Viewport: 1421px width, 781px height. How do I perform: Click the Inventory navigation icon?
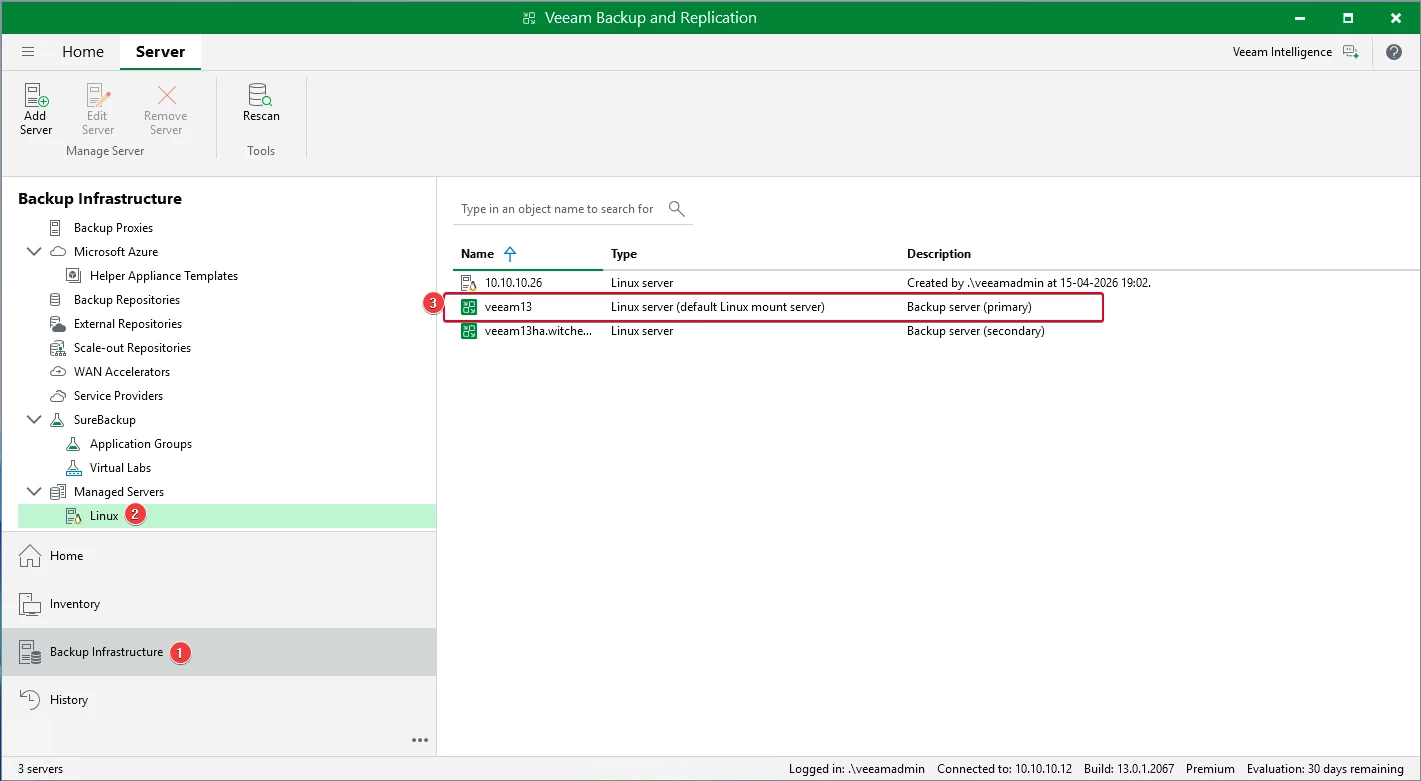[x=30, y=604]
